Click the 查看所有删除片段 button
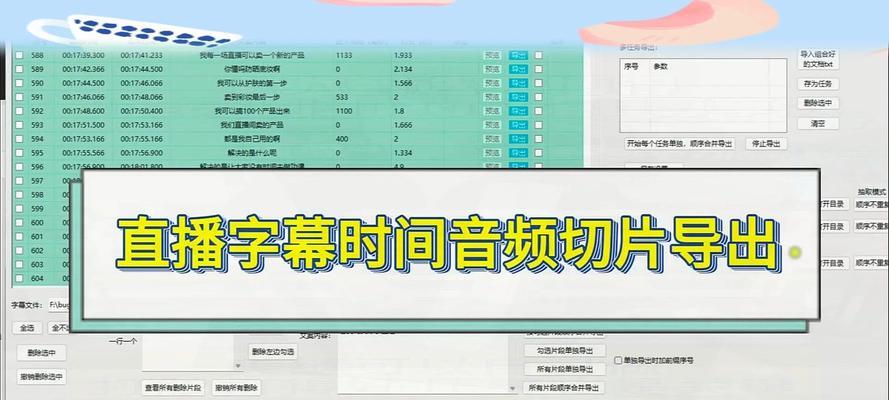889x400 pixels. [x=172, y=388]
